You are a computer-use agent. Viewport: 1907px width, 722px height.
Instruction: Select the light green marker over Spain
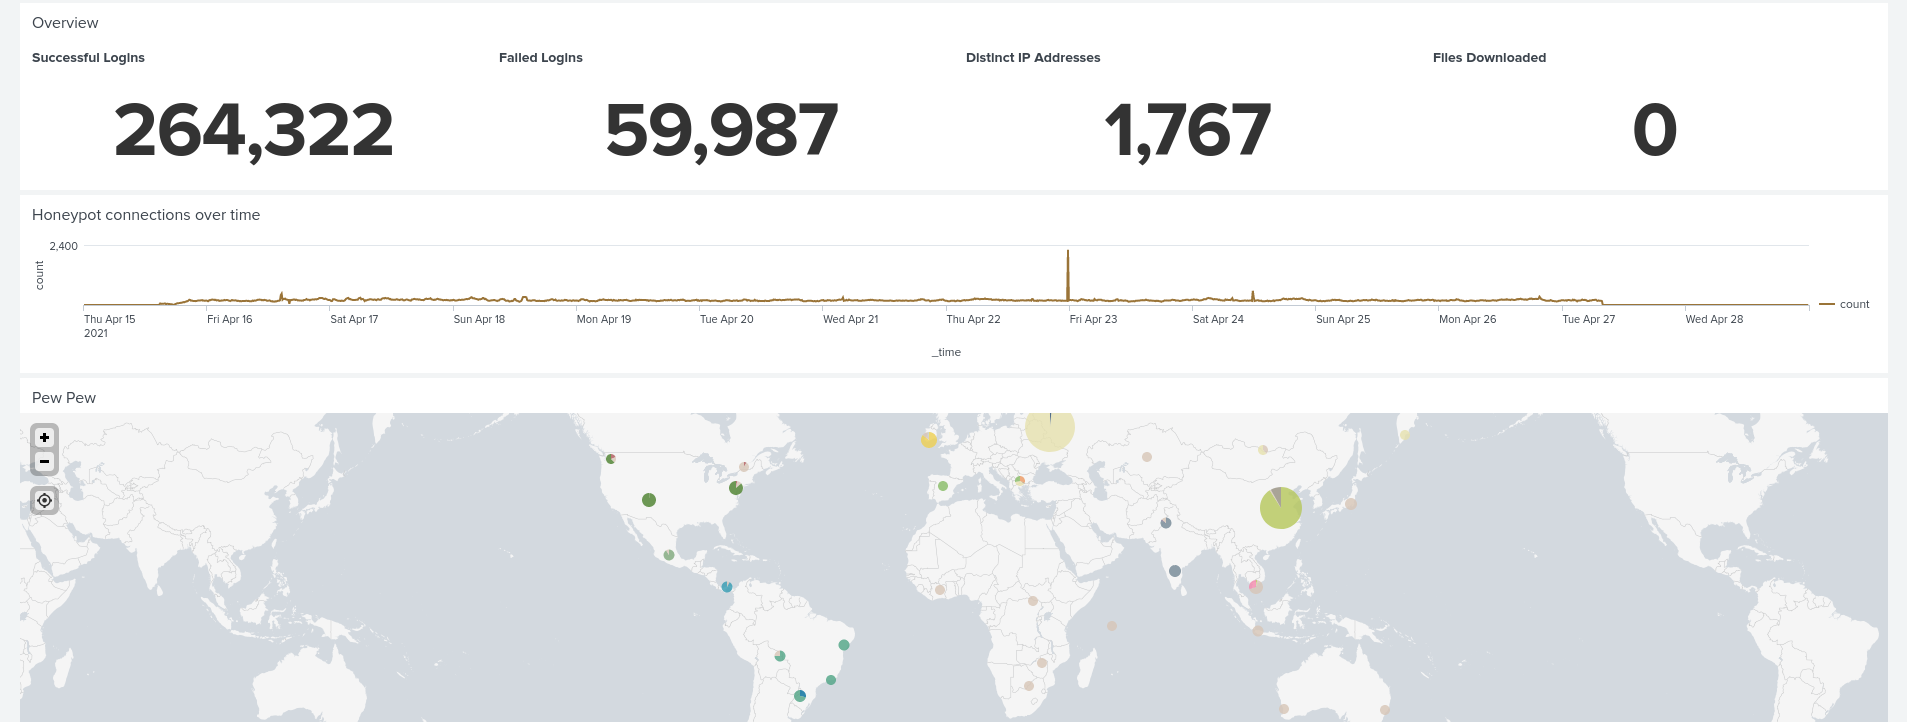[943, 486]
